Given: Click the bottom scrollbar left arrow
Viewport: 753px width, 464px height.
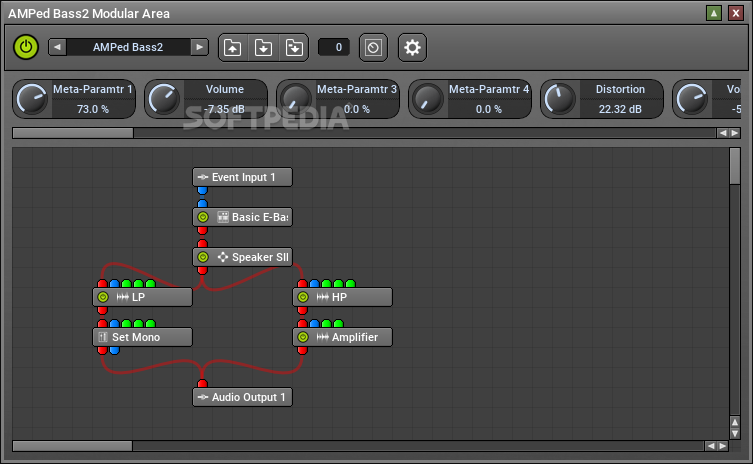Looking at the screenshot, I should [711, 446].
